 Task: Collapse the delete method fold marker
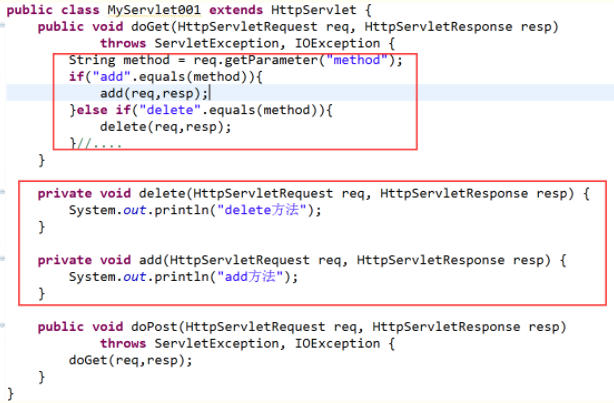pyautogui.click(x=2, y=192)
